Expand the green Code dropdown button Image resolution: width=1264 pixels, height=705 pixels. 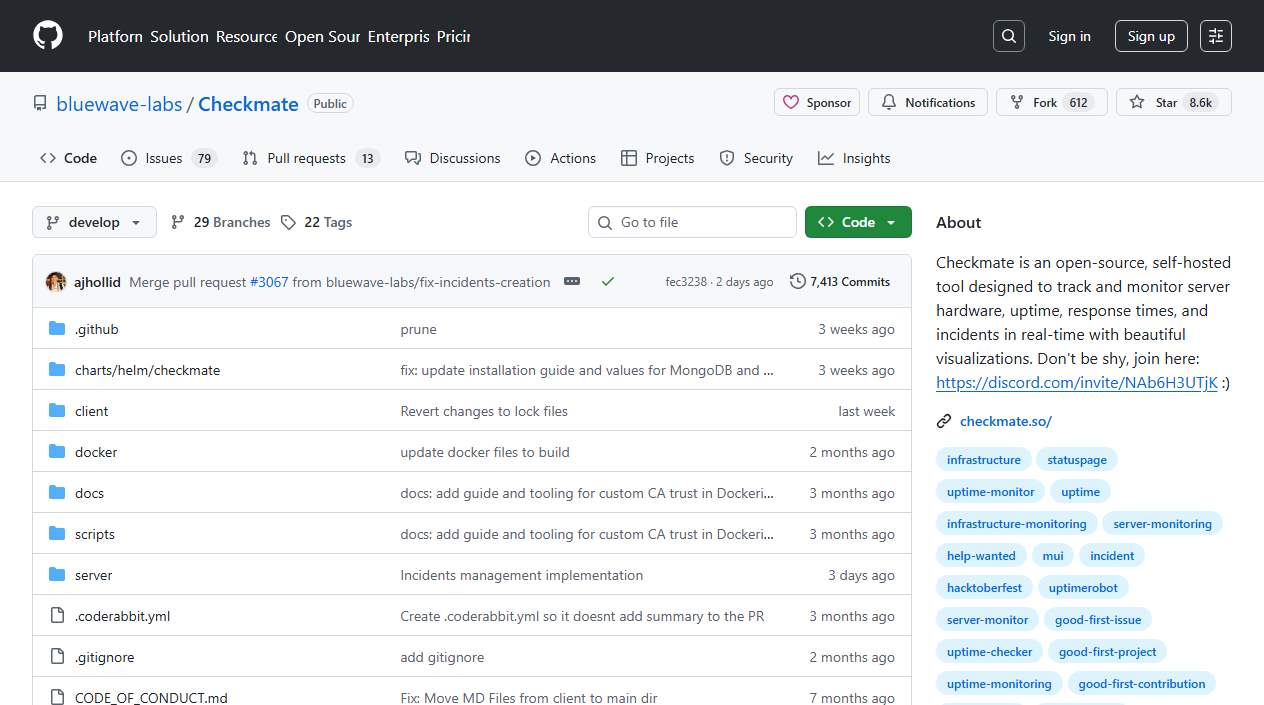point(858,222)
